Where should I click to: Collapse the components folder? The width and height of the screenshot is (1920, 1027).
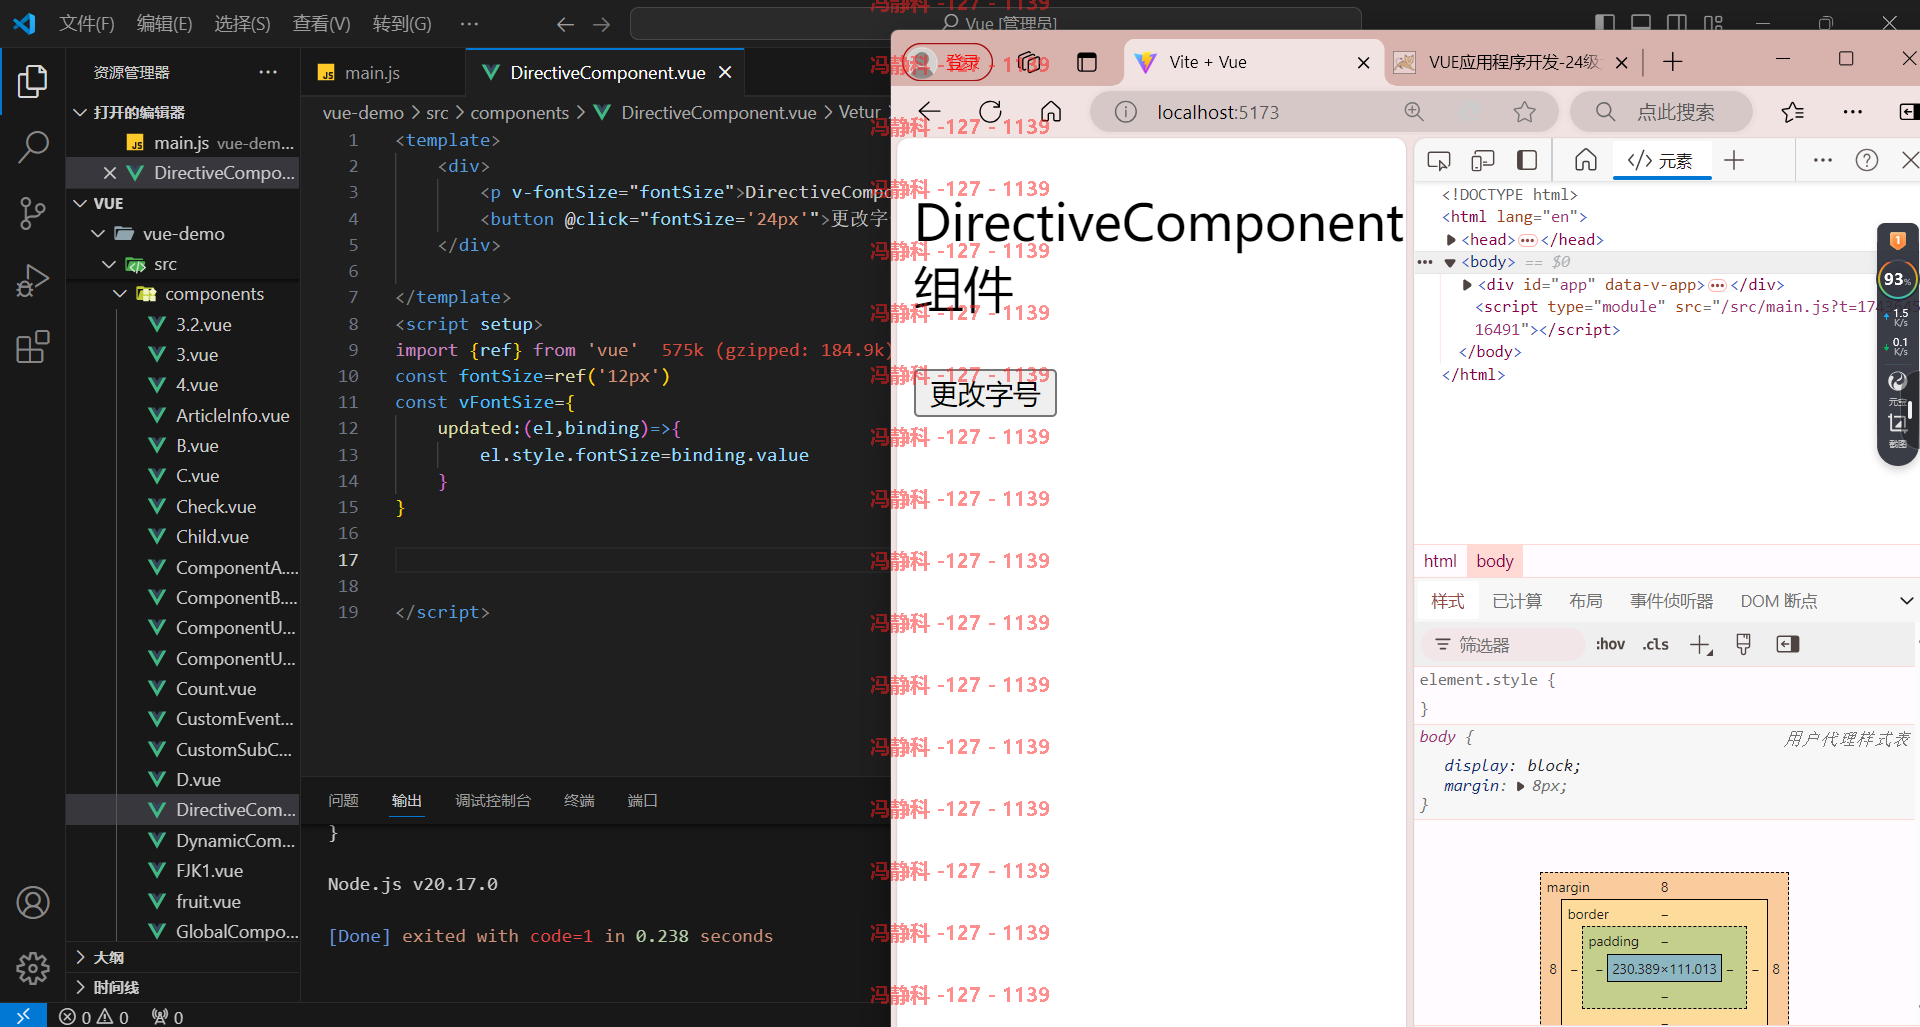120,294
